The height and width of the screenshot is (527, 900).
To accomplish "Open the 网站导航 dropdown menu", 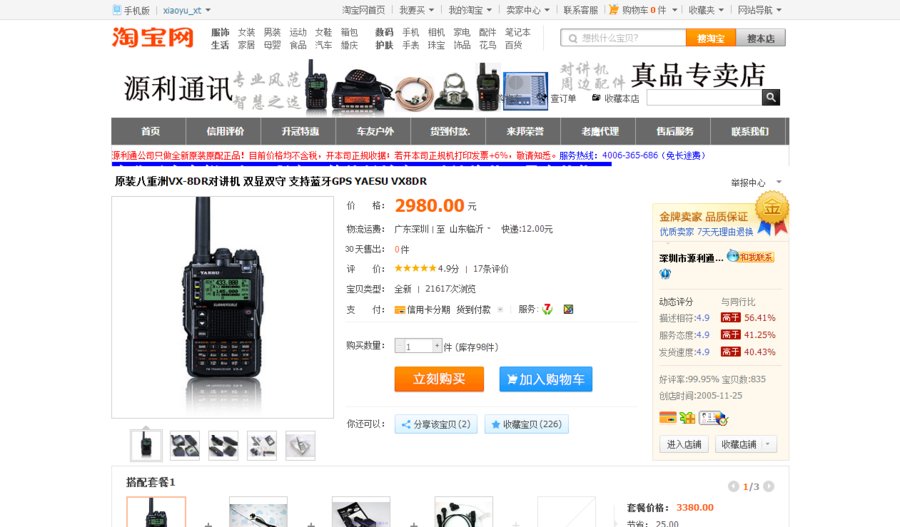I will coord(759,10).
